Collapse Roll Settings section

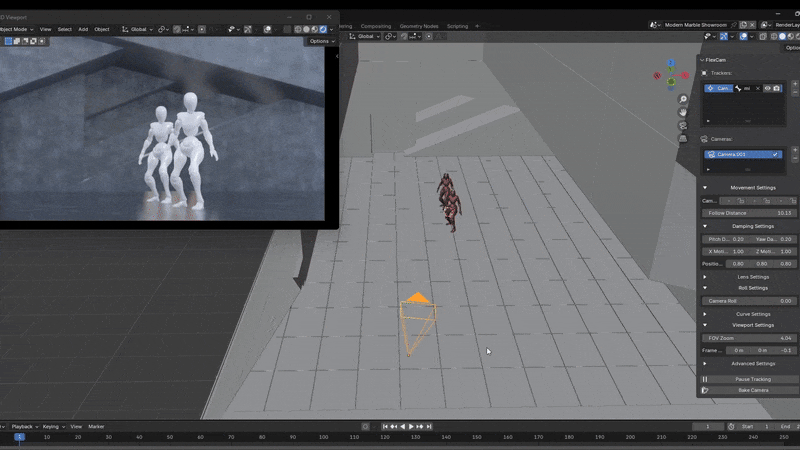705,288
